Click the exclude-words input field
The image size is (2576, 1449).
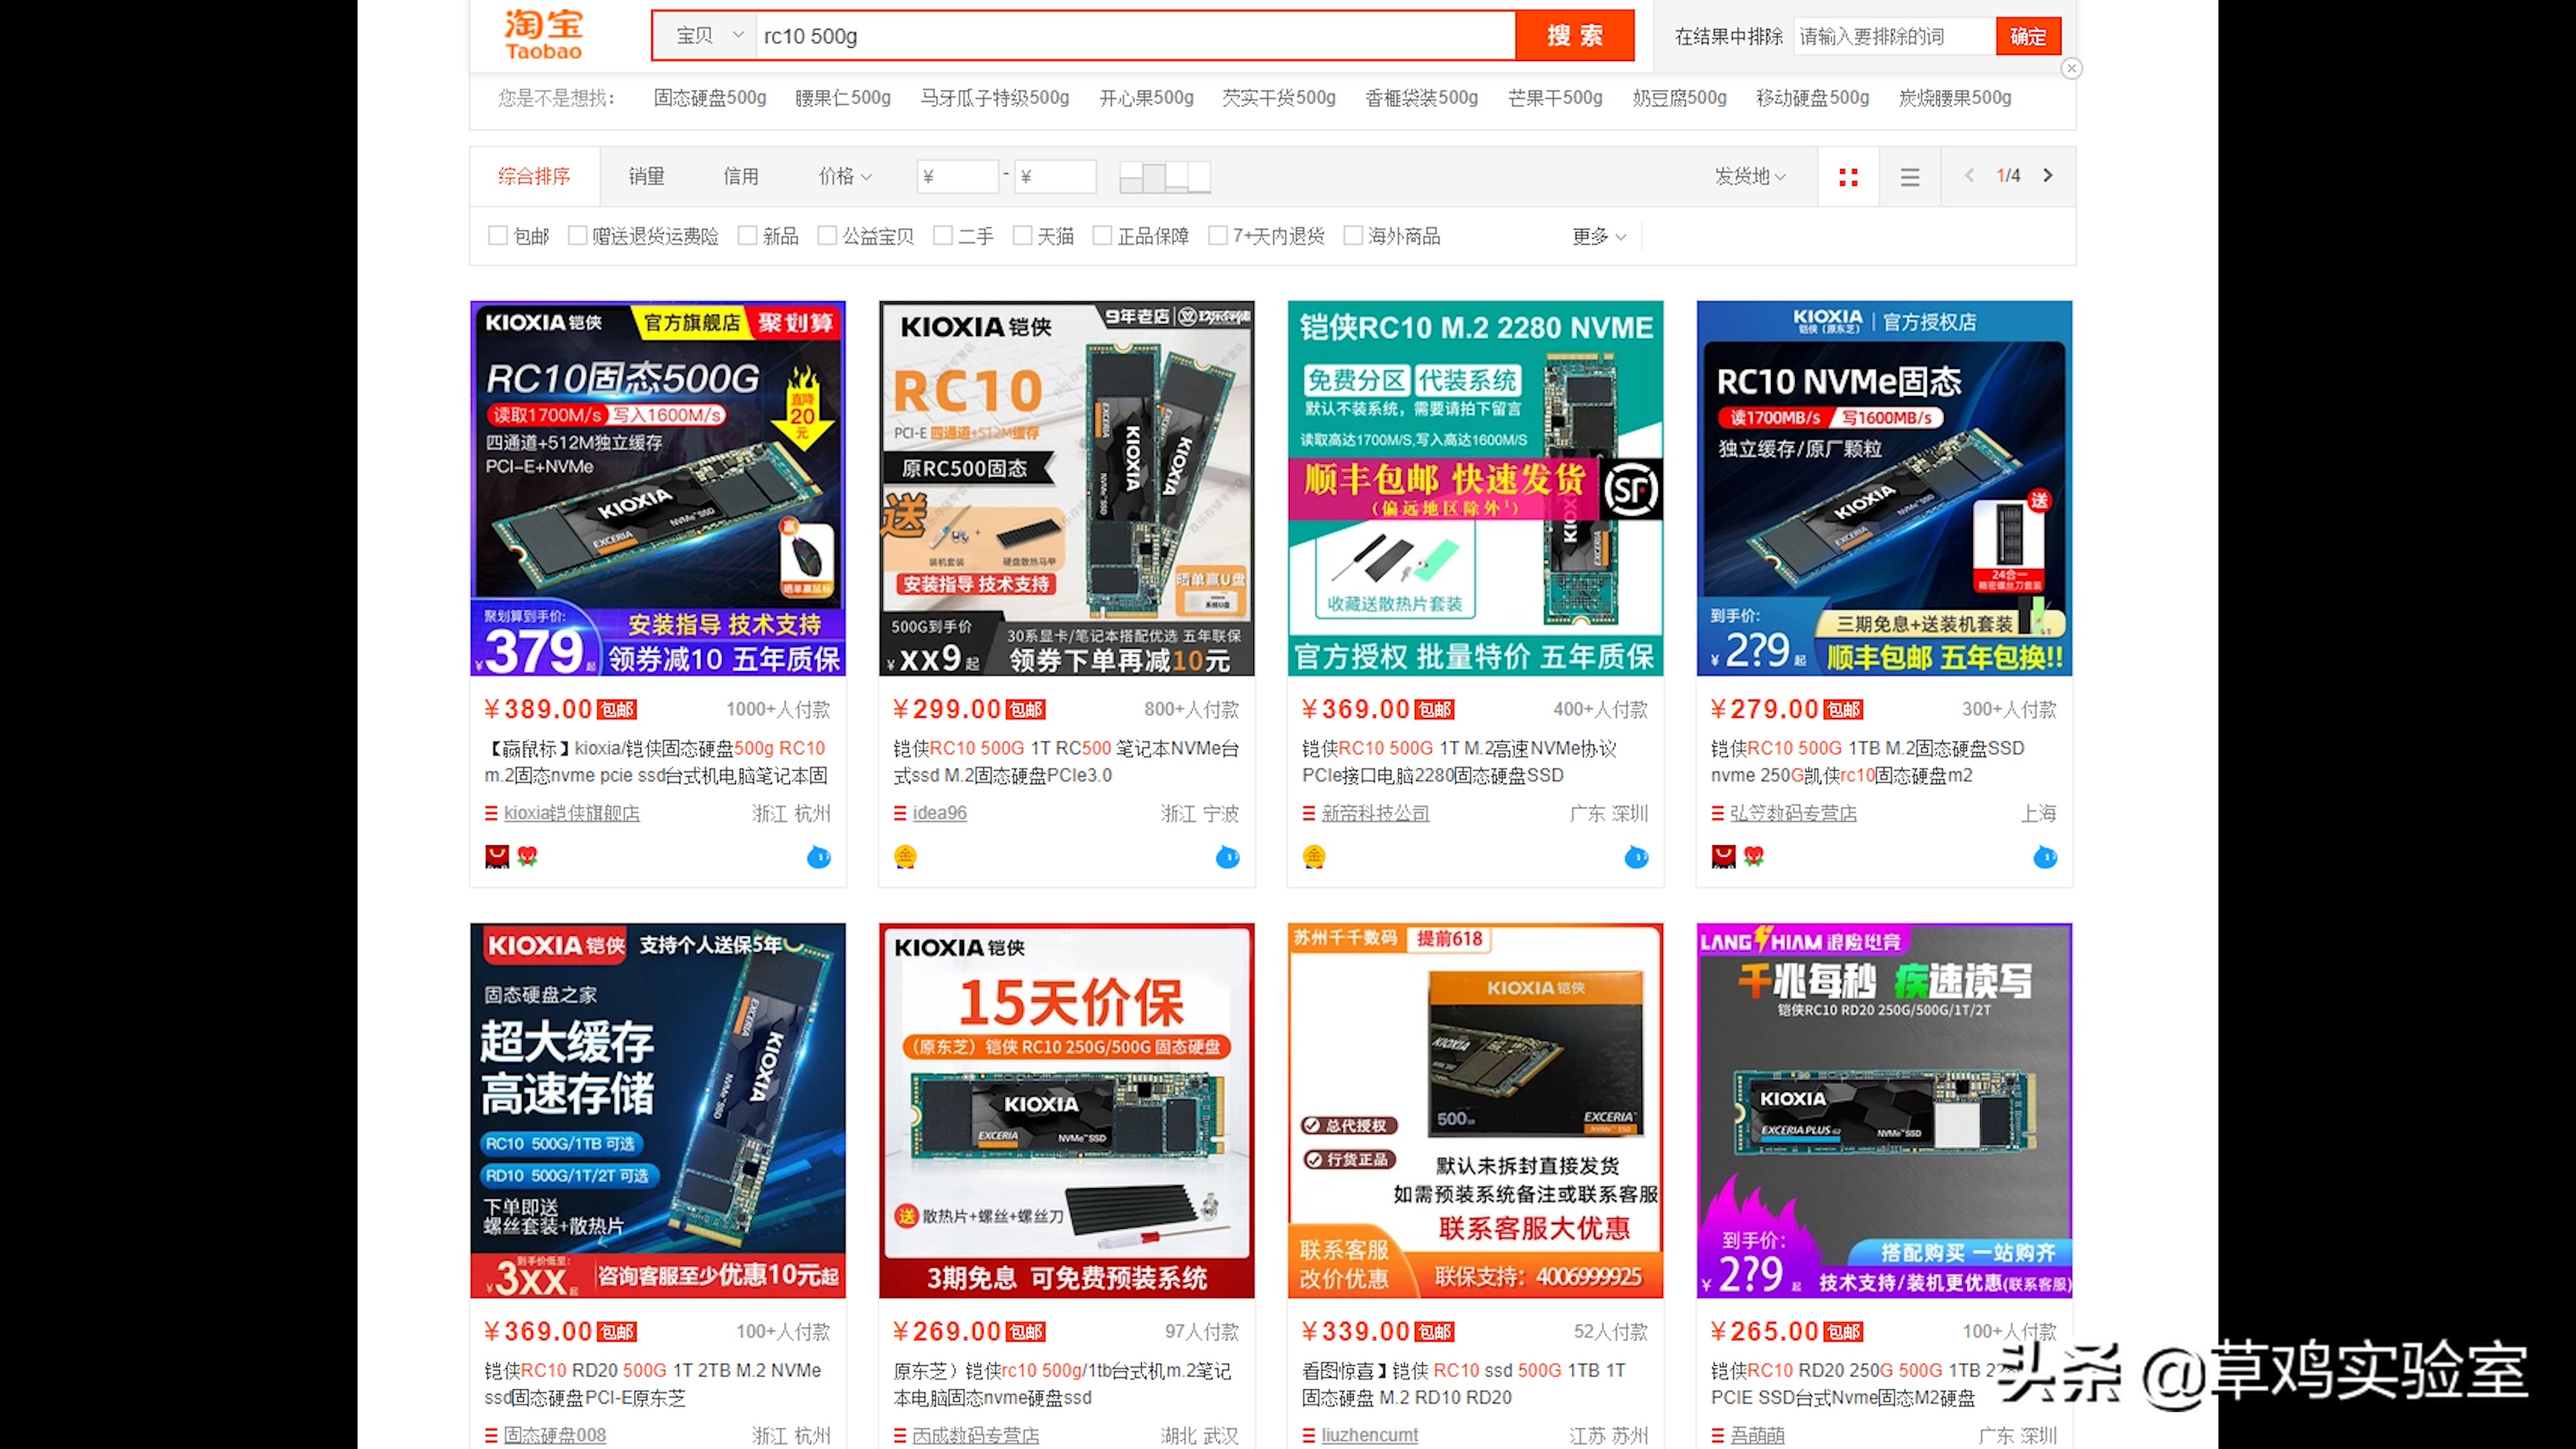[1893, 37]
